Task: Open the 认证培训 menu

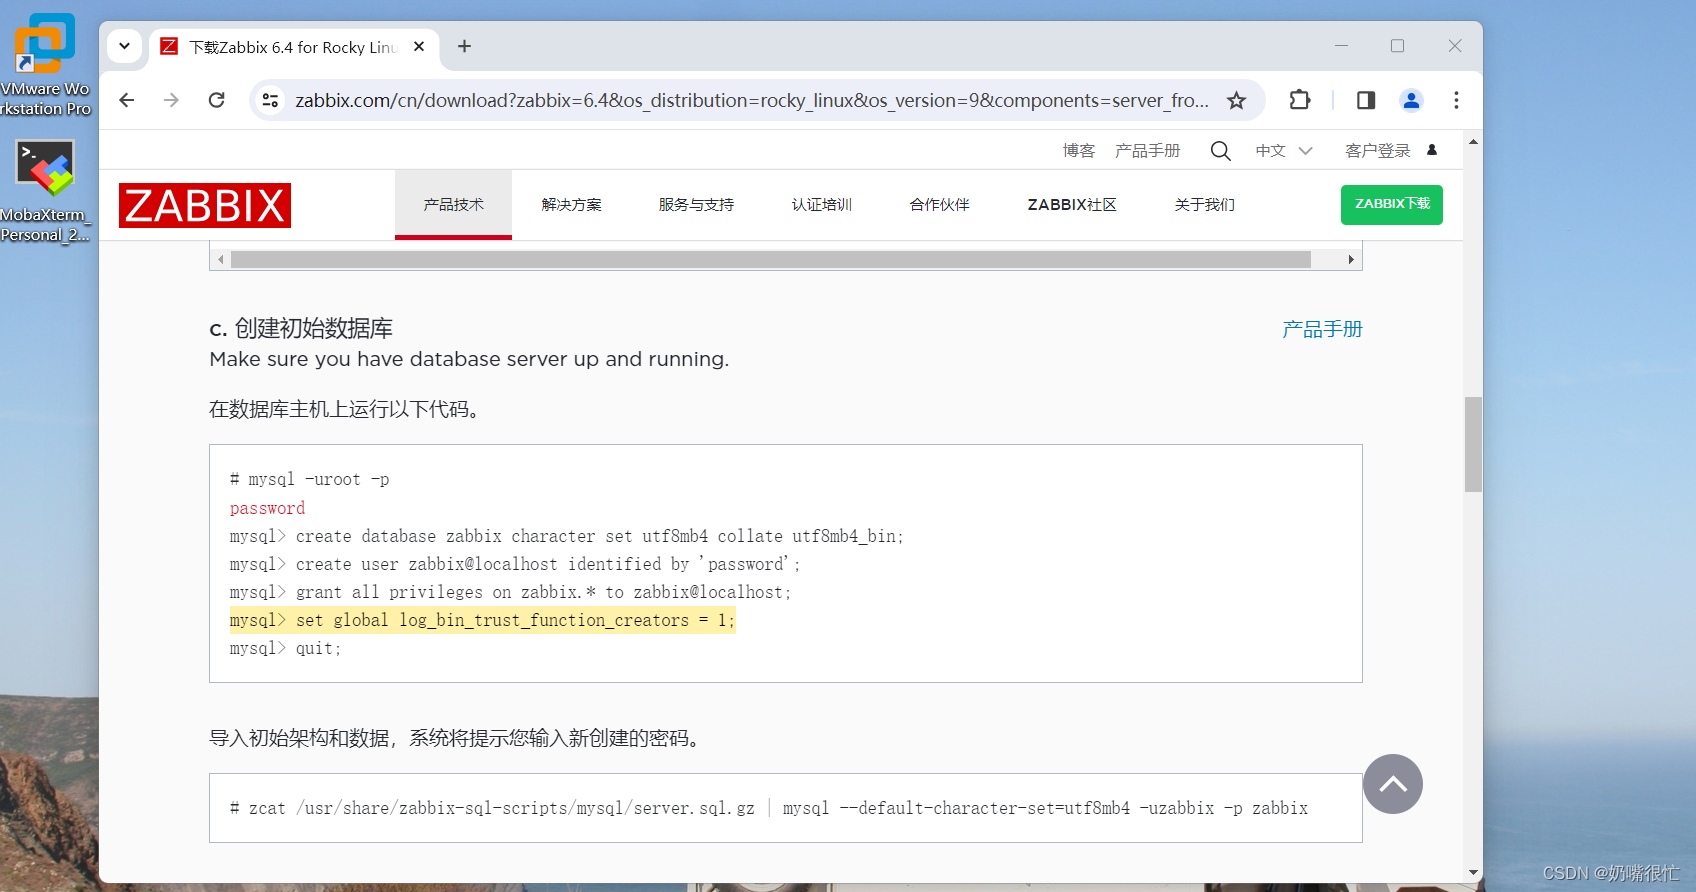Action: [x=821, y=205]
